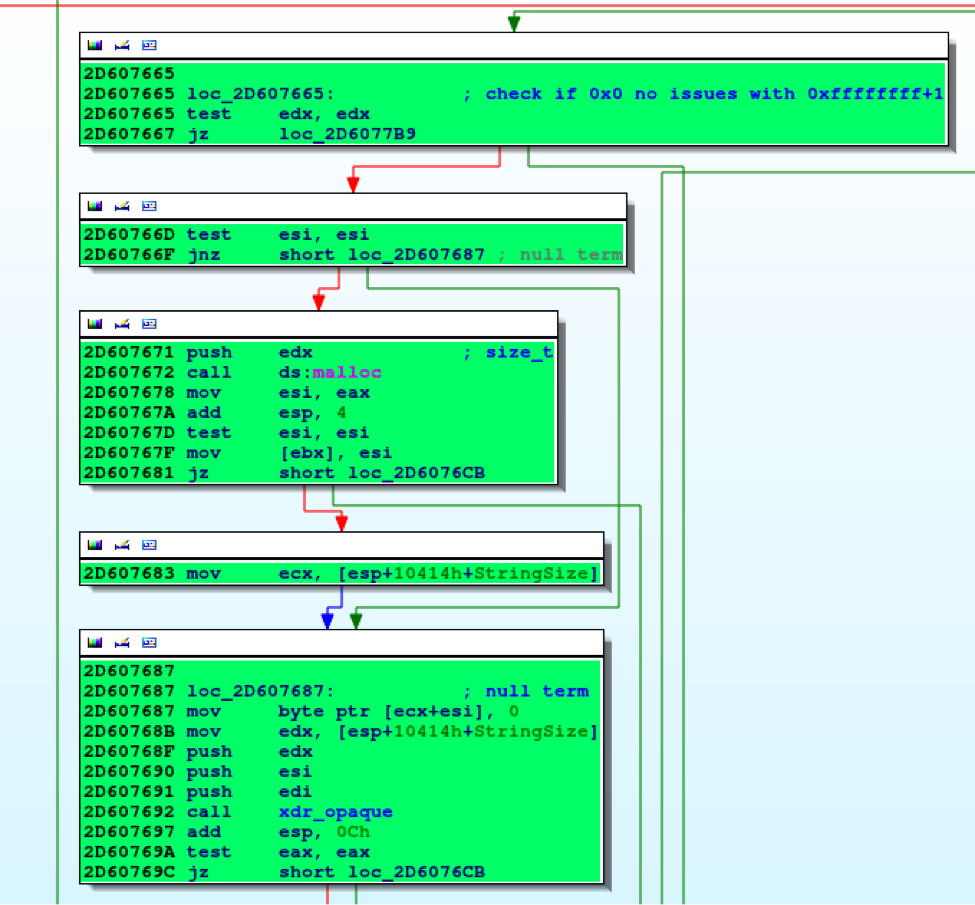The height and width of the screenshot is (905, 975).
Task: Click jnz target loc_2D607687 operand
Action: [416, 254]
